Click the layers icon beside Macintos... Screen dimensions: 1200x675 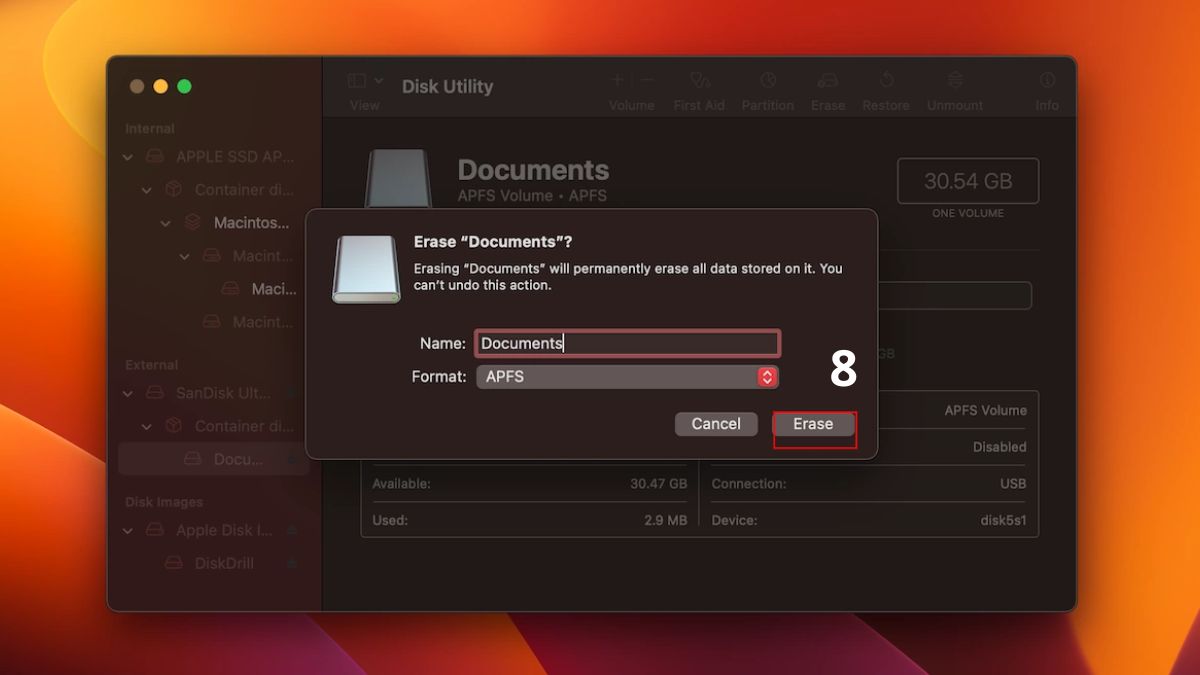[x=193, y=223]
